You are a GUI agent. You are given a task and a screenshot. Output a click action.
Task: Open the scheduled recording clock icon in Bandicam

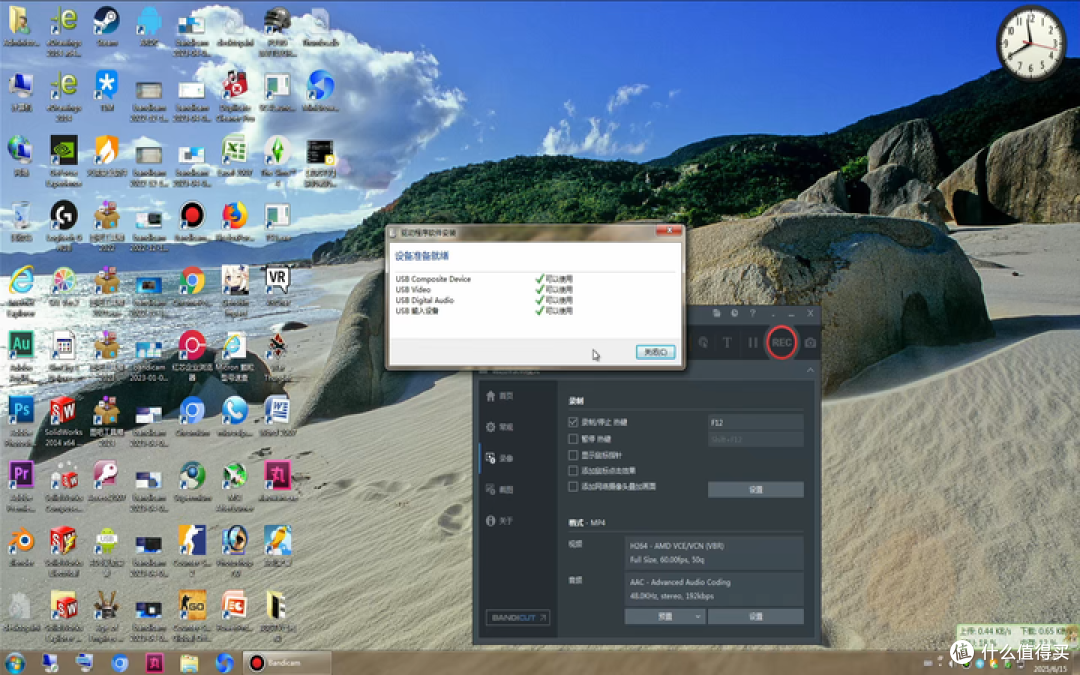click(x=734, y=313)
